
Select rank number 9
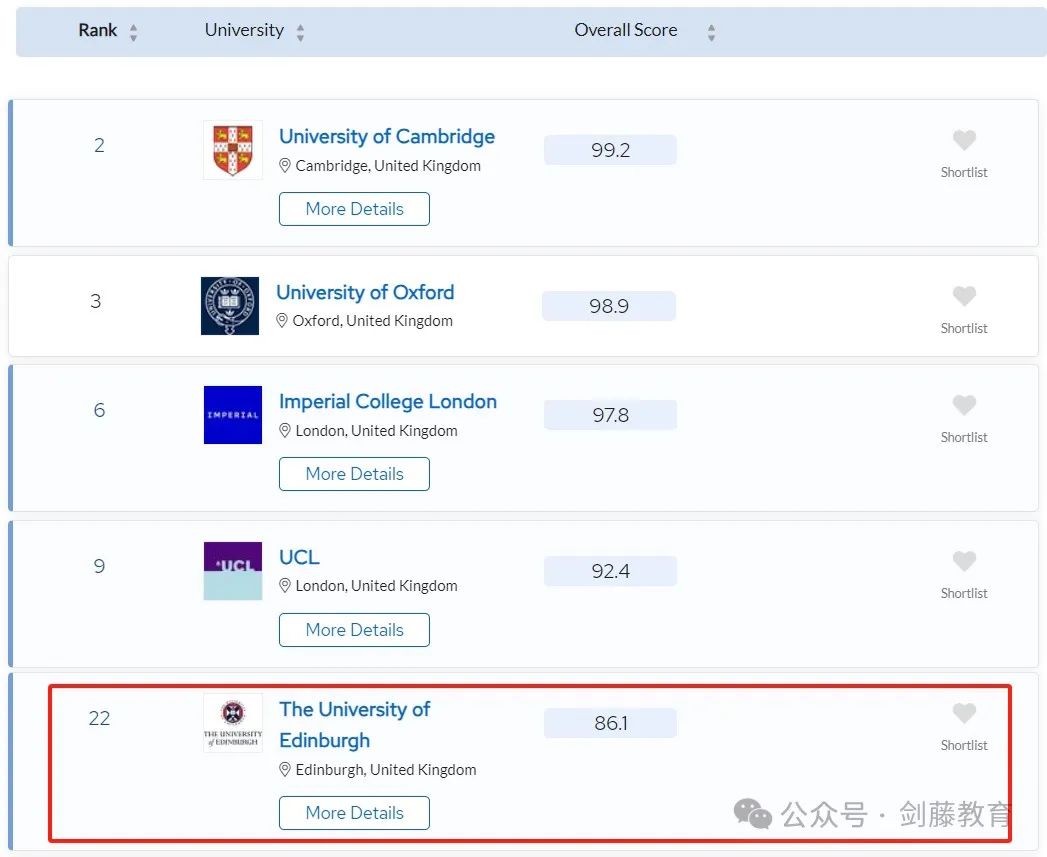coord(99,566)
